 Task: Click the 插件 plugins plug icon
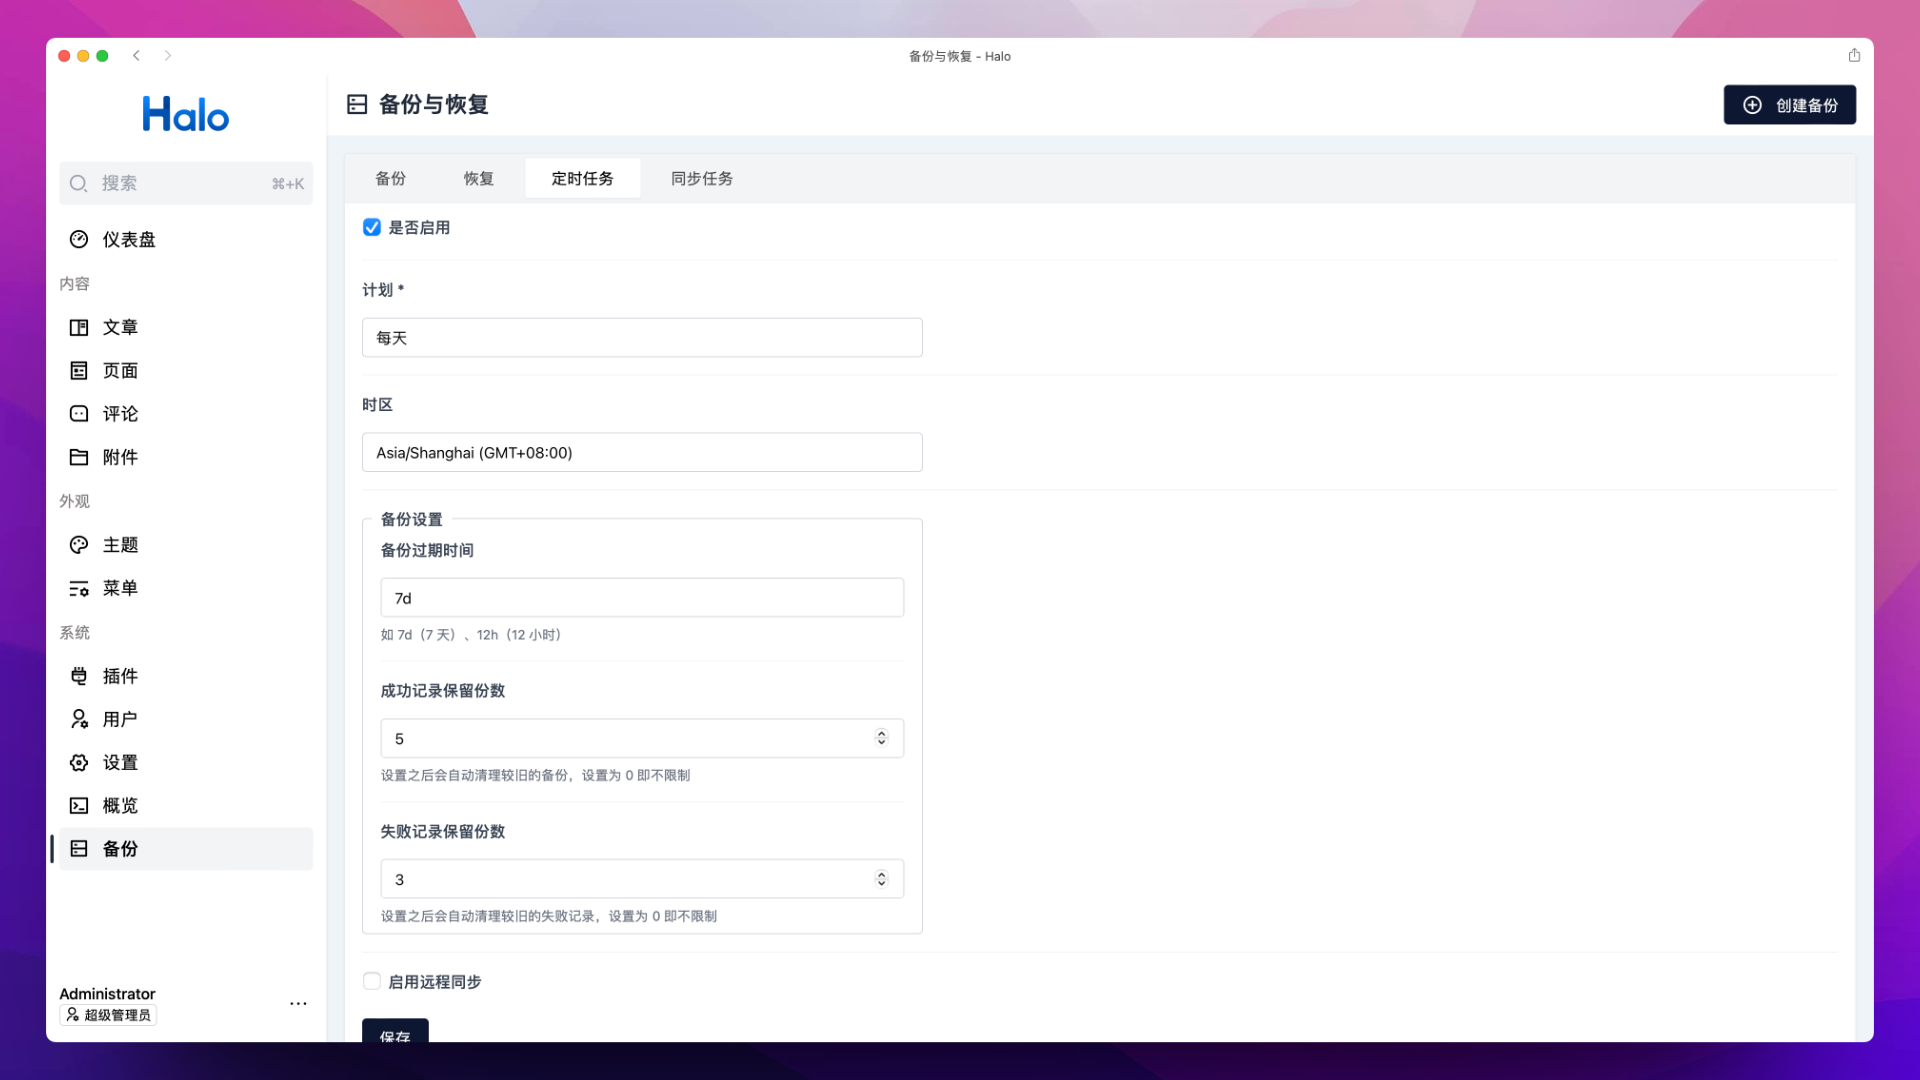coord(79,676)
